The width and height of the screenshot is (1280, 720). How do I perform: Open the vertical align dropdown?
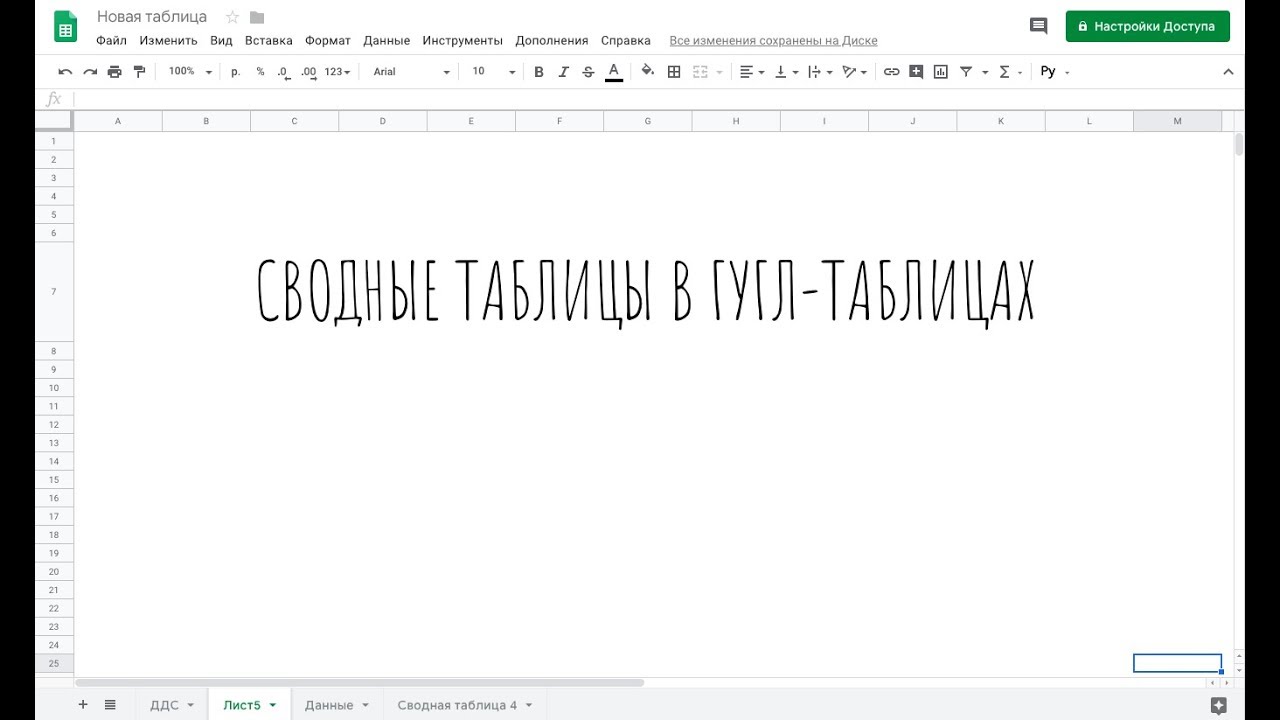click(x=787, y=72)
